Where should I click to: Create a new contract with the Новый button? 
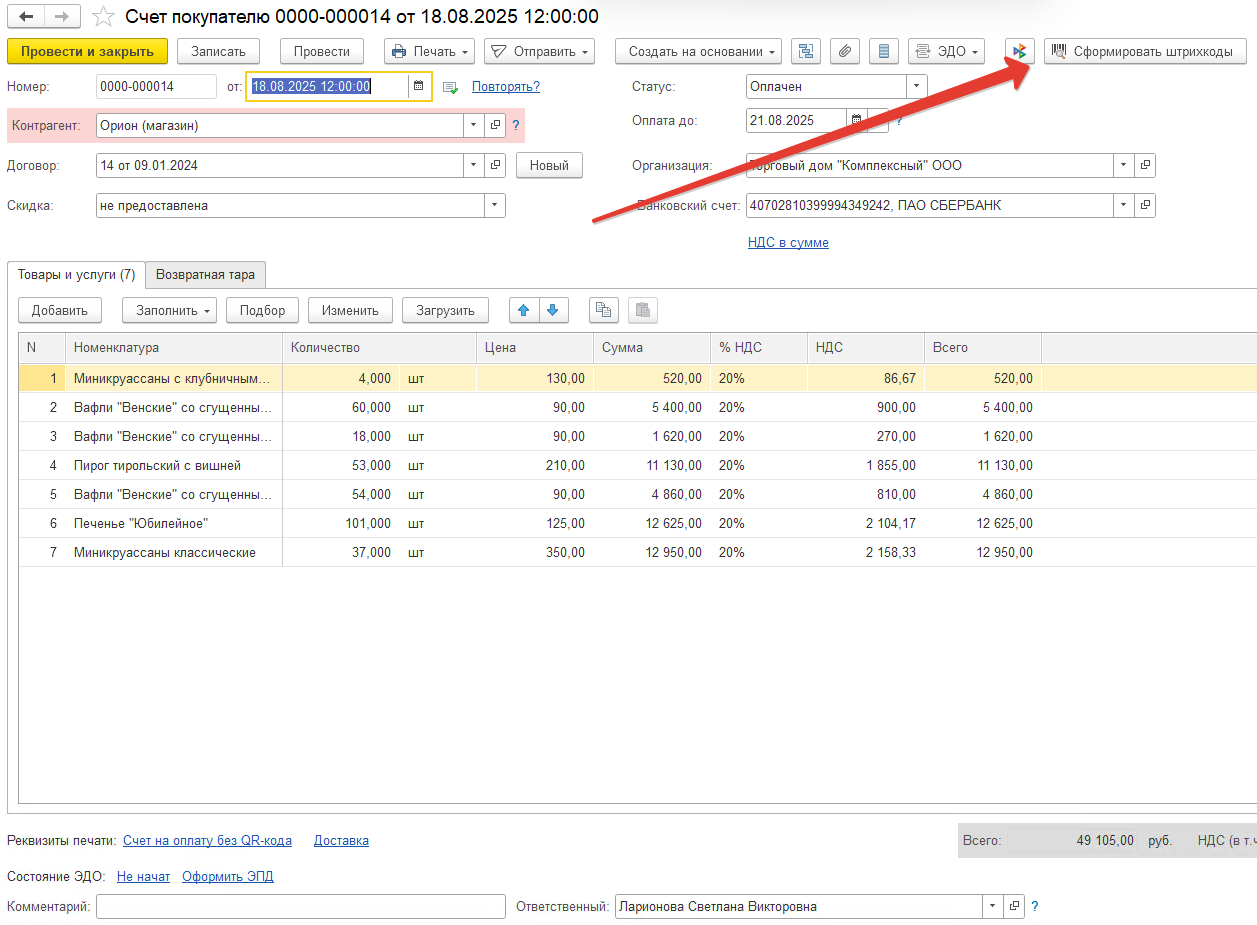(549, 166)
